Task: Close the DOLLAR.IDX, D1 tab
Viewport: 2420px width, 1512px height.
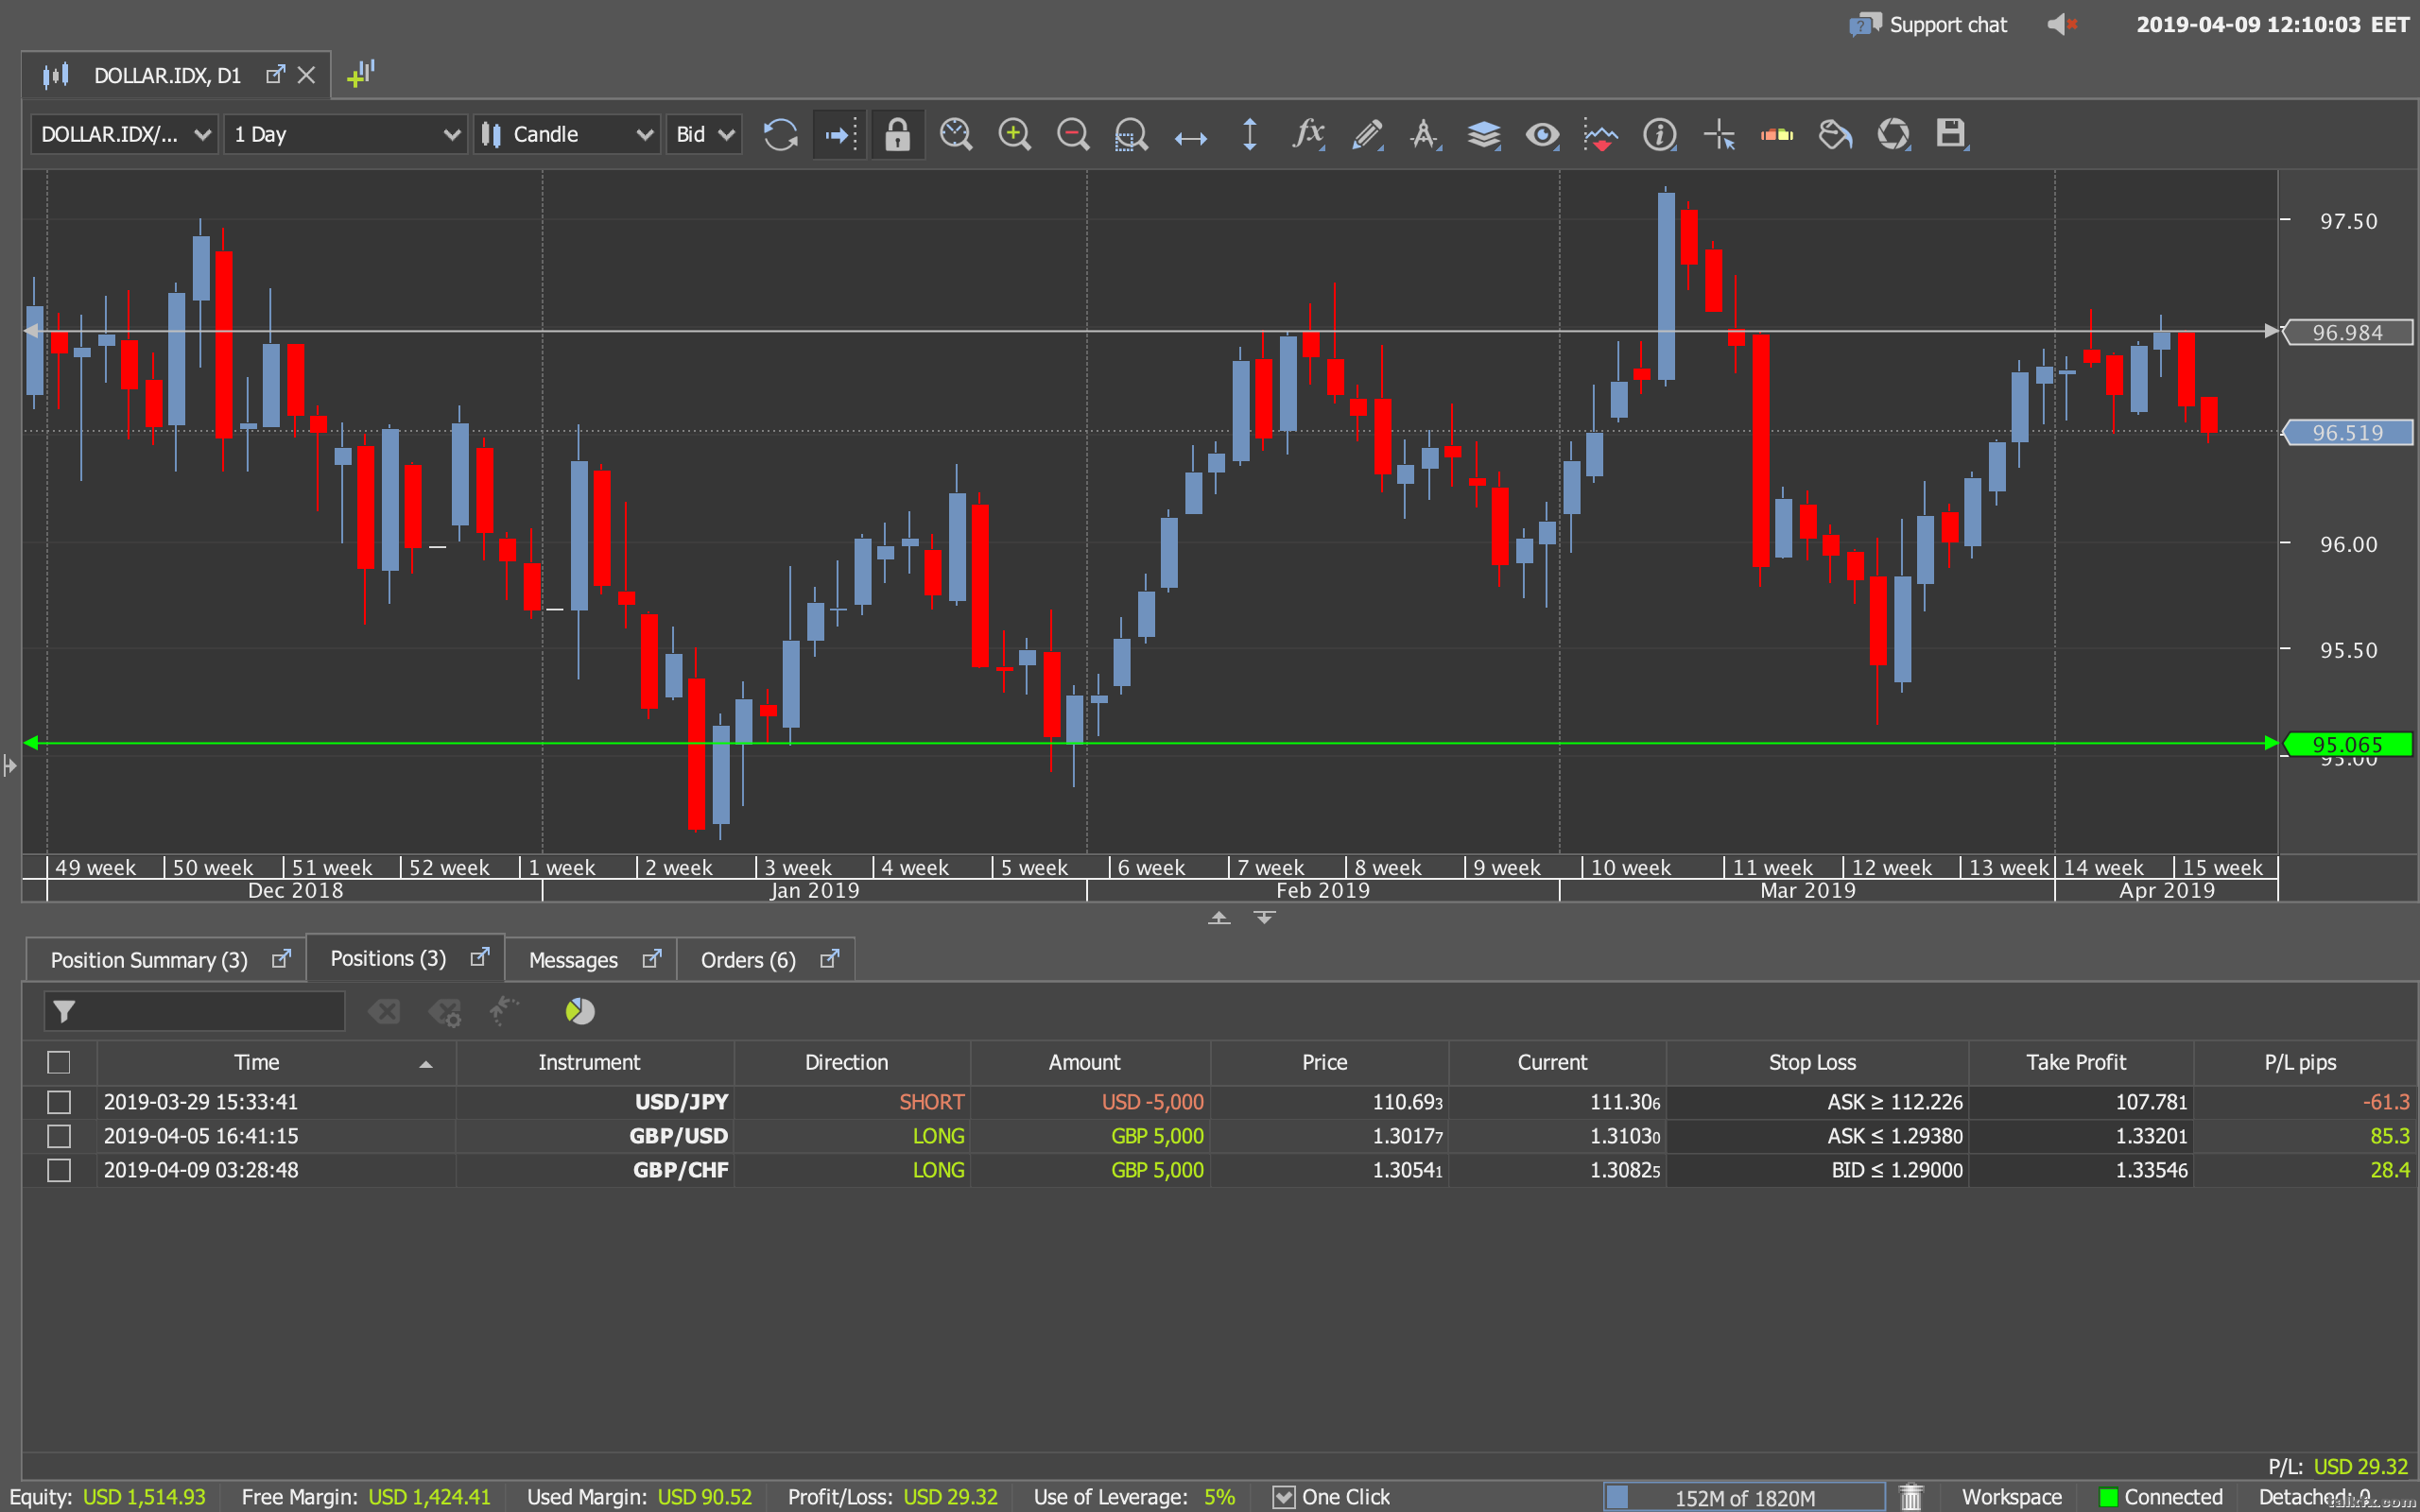Action: click(x=307, y=75)
